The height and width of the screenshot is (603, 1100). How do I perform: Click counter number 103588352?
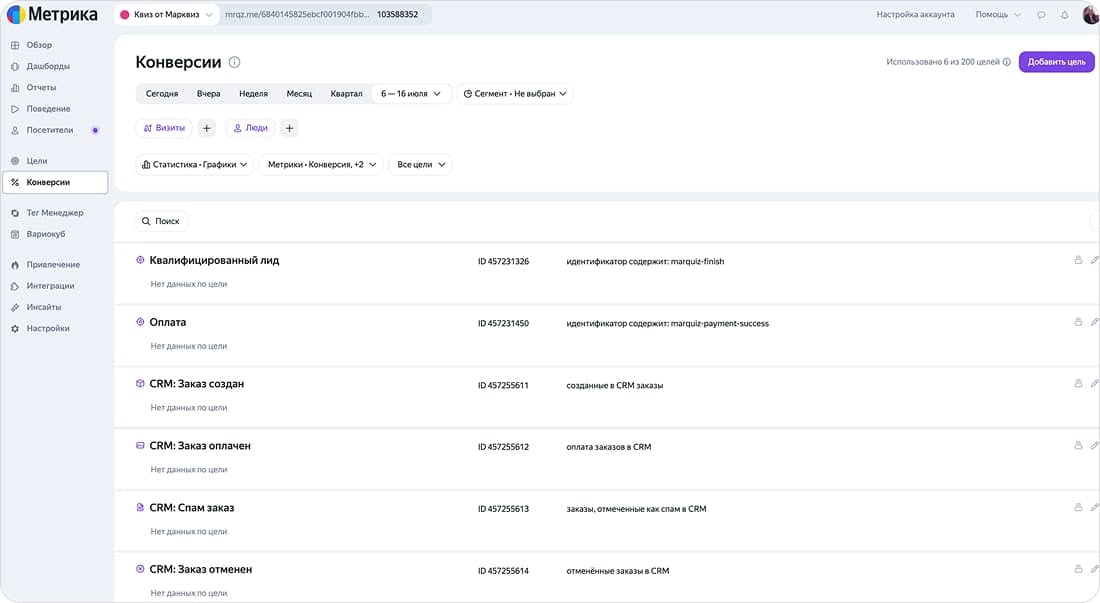point(397,14)
